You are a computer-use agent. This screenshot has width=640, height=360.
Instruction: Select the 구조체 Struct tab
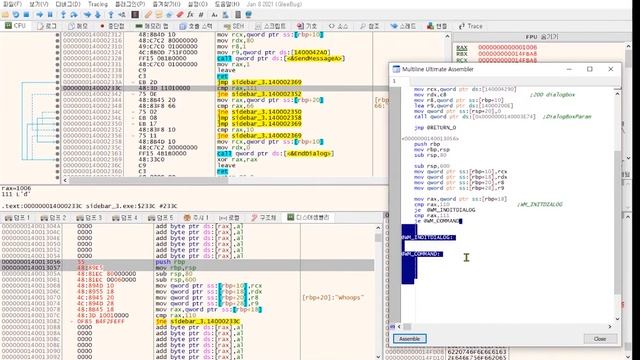[x=264, y=218]
